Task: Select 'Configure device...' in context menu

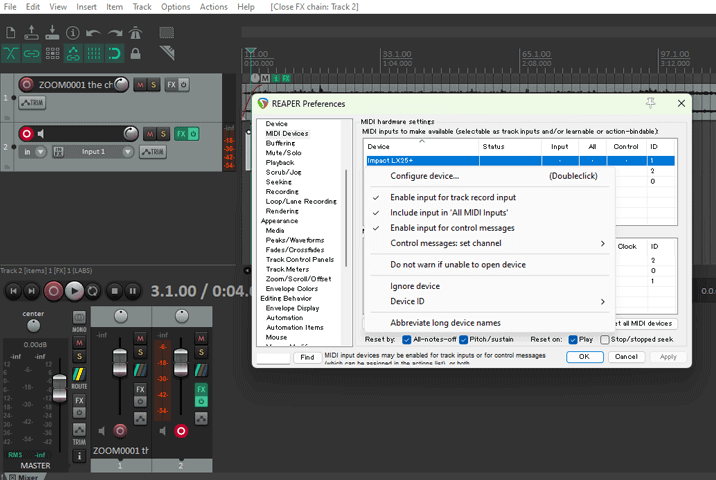Action: [489, 176]
